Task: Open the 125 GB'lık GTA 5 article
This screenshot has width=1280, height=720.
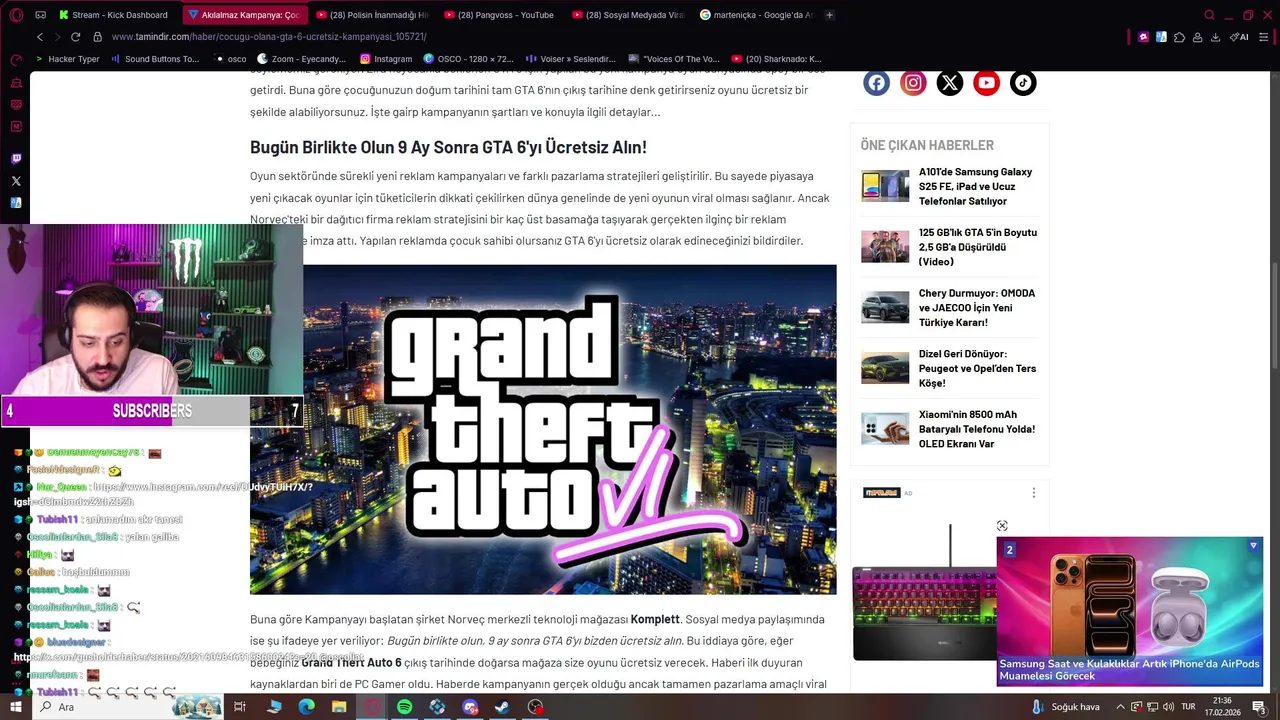Action: pos(978,247)
